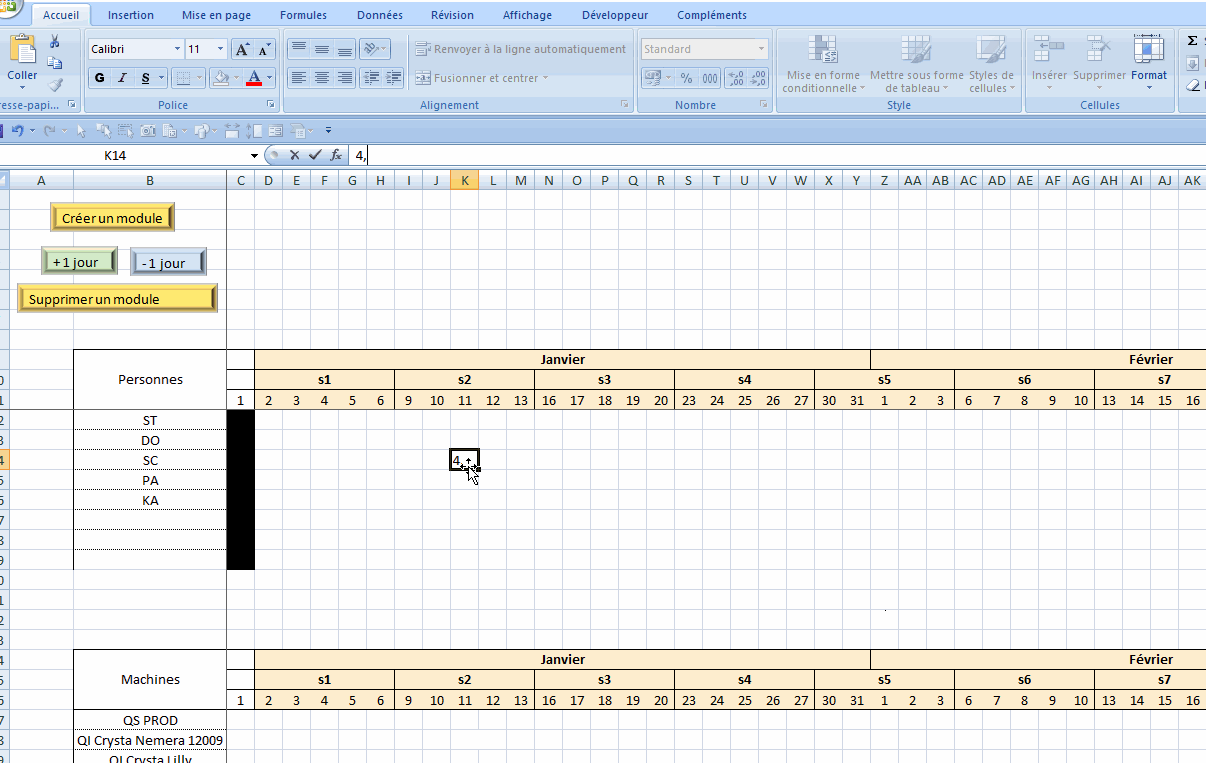Switch to the Insertion ribbon tab
1206x763 pixels.
(x=131, y=15)
